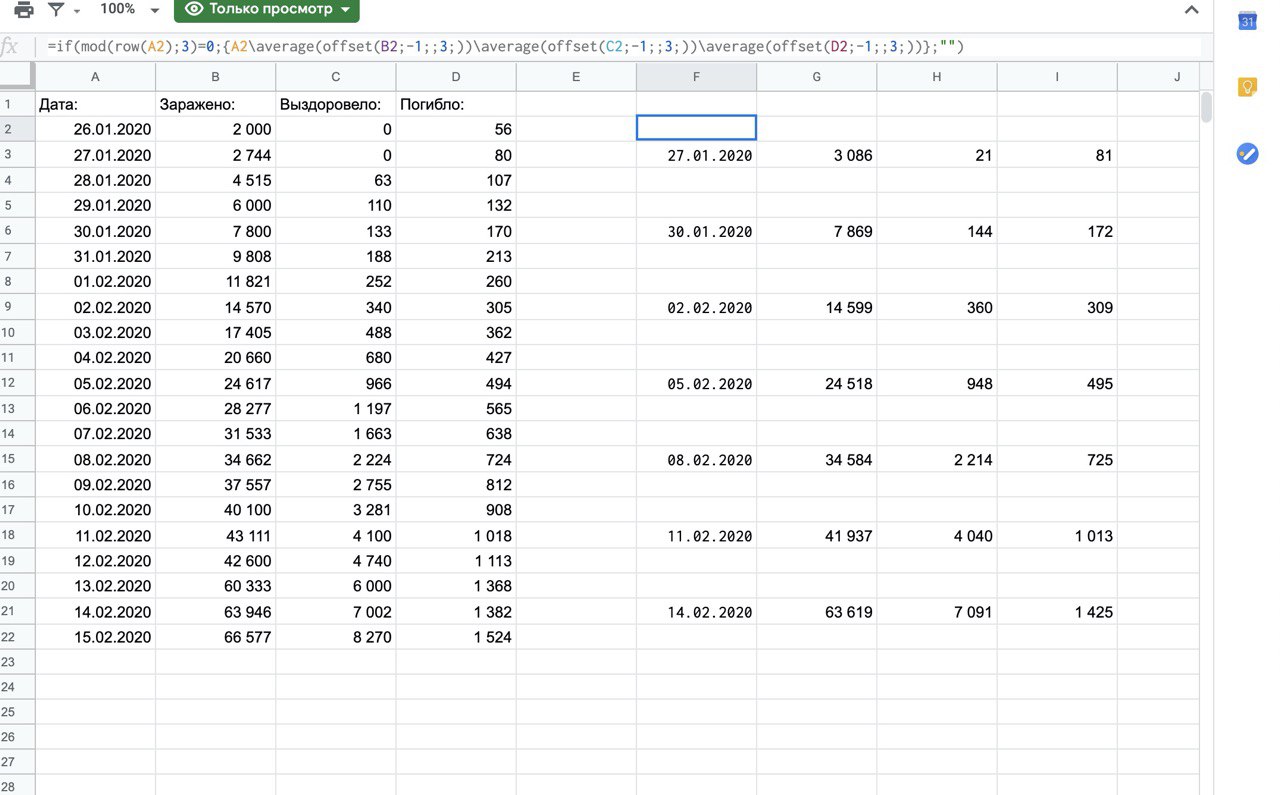Image resolution: width=1280 pixels, height=795 pixels.
Task: Click cell containing 41 937
Action: [817, 536]
